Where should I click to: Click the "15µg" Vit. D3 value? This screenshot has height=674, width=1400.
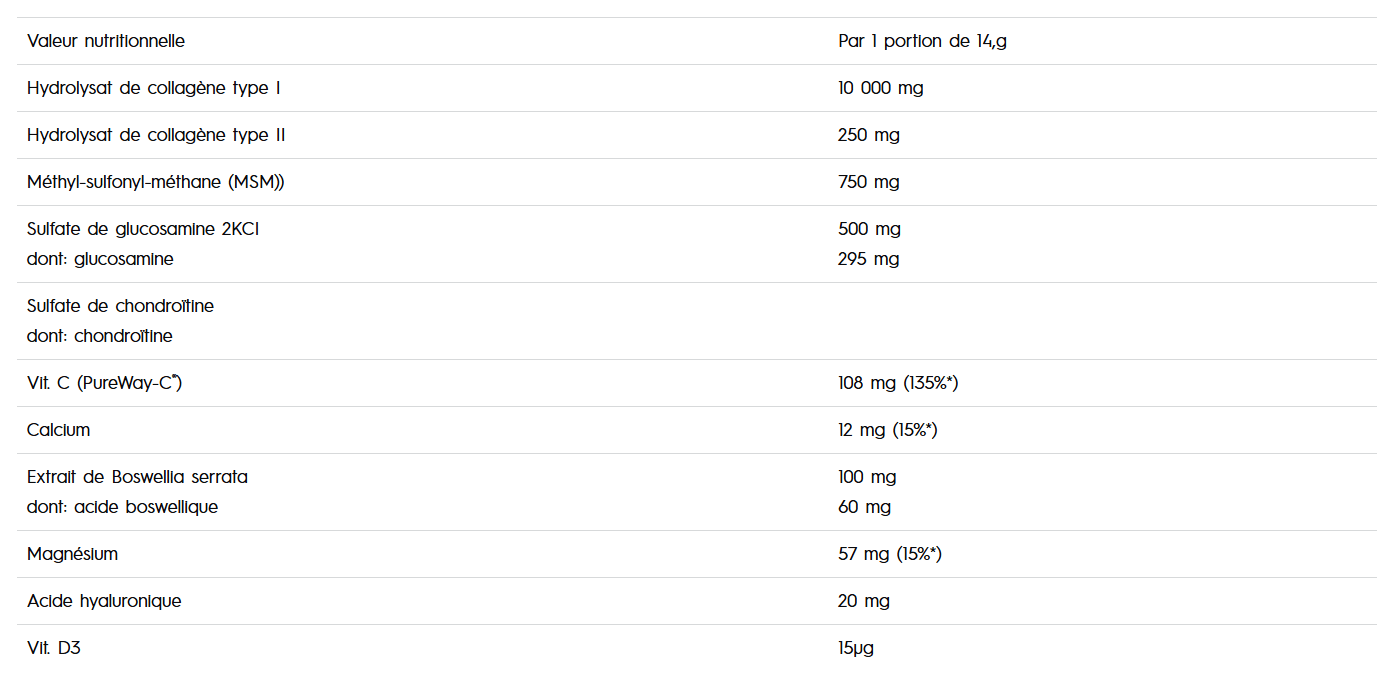(x=856, y=648)
